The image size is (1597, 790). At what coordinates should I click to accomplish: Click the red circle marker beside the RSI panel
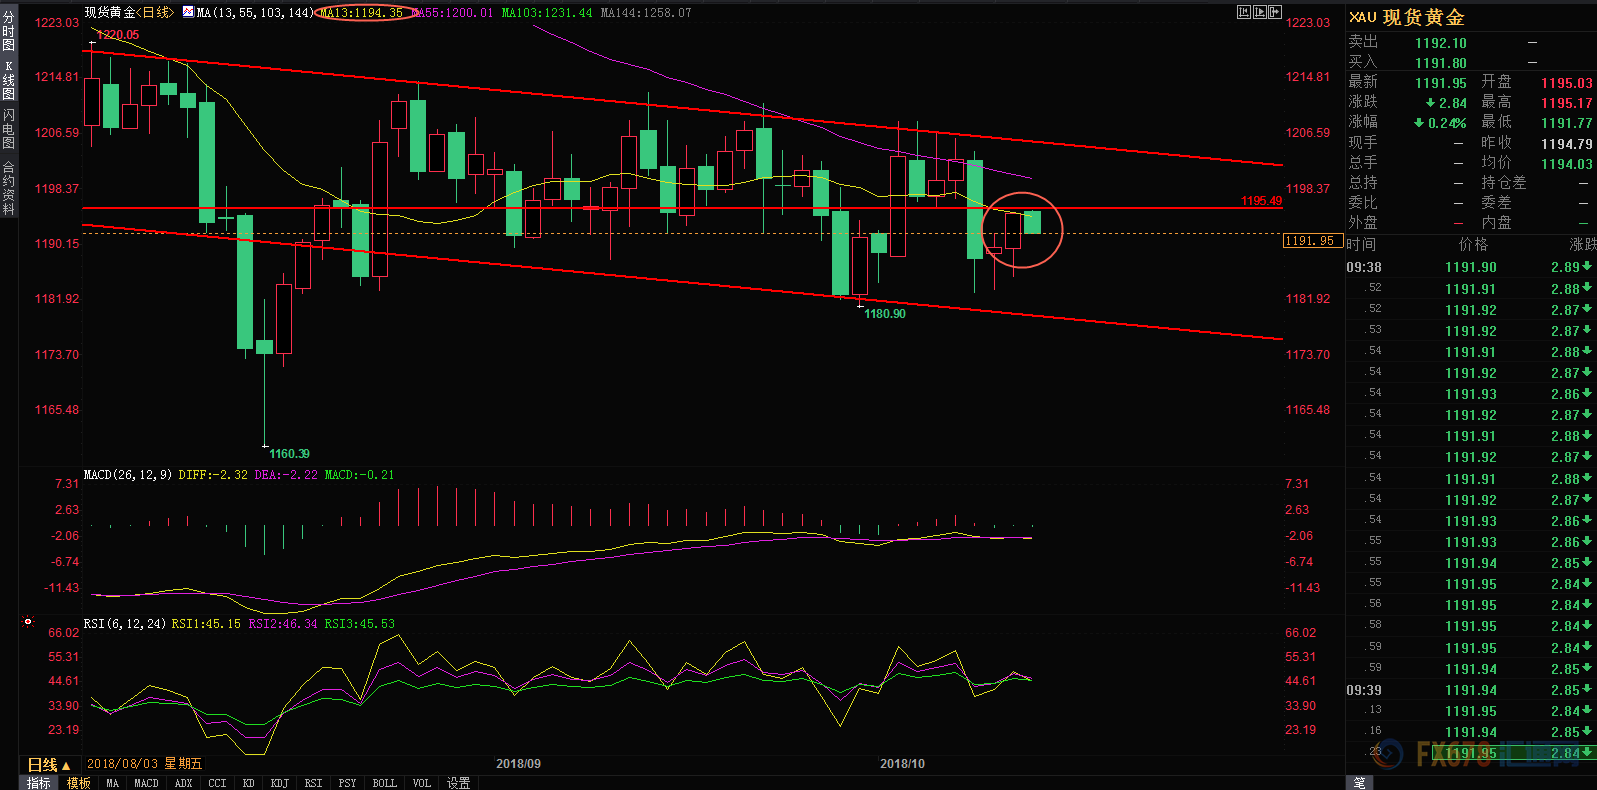click(x=28, y=622)
